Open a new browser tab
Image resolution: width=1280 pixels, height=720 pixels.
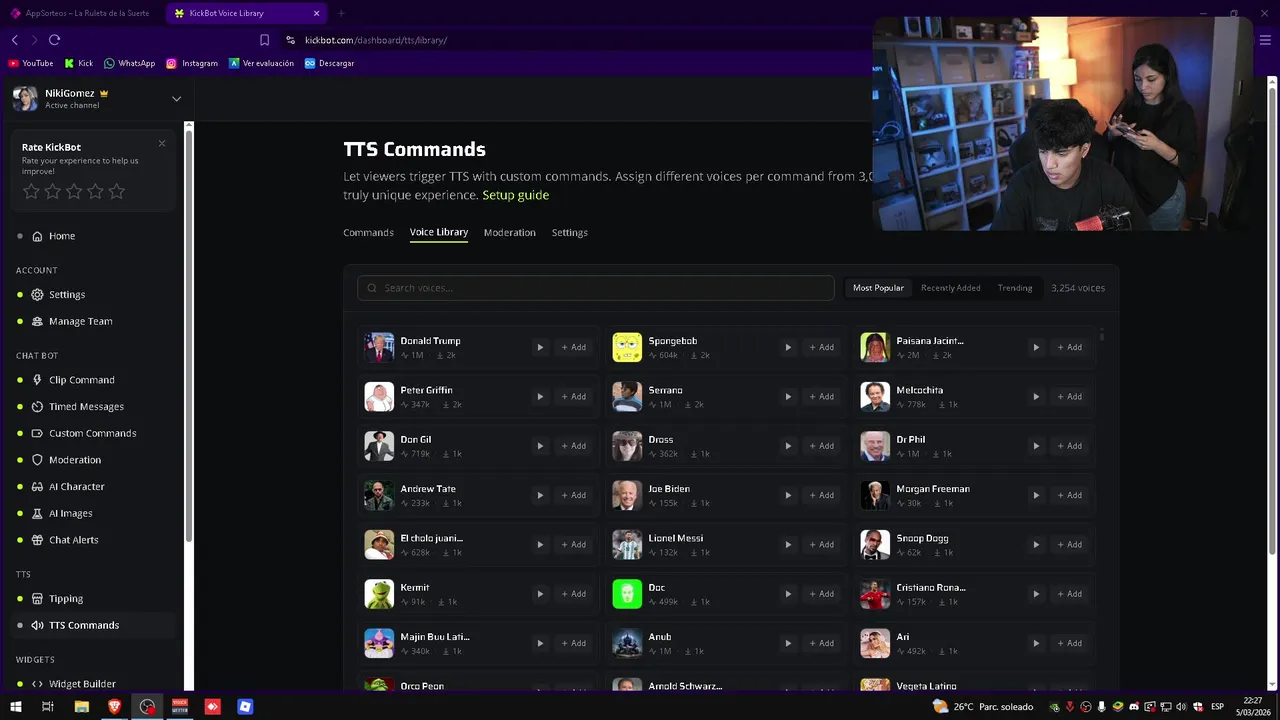341,13
